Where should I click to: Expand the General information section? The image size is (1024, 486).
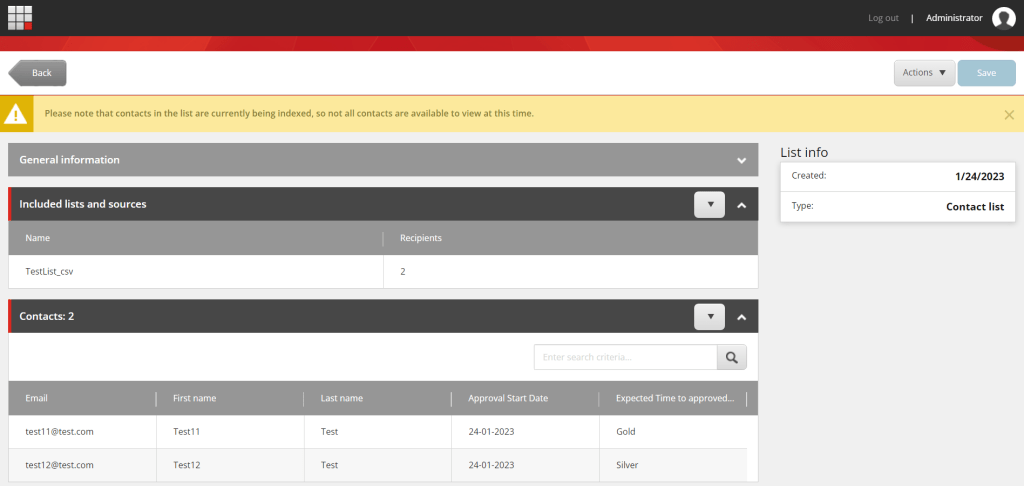pyautogui.click(x=741, y=160)
